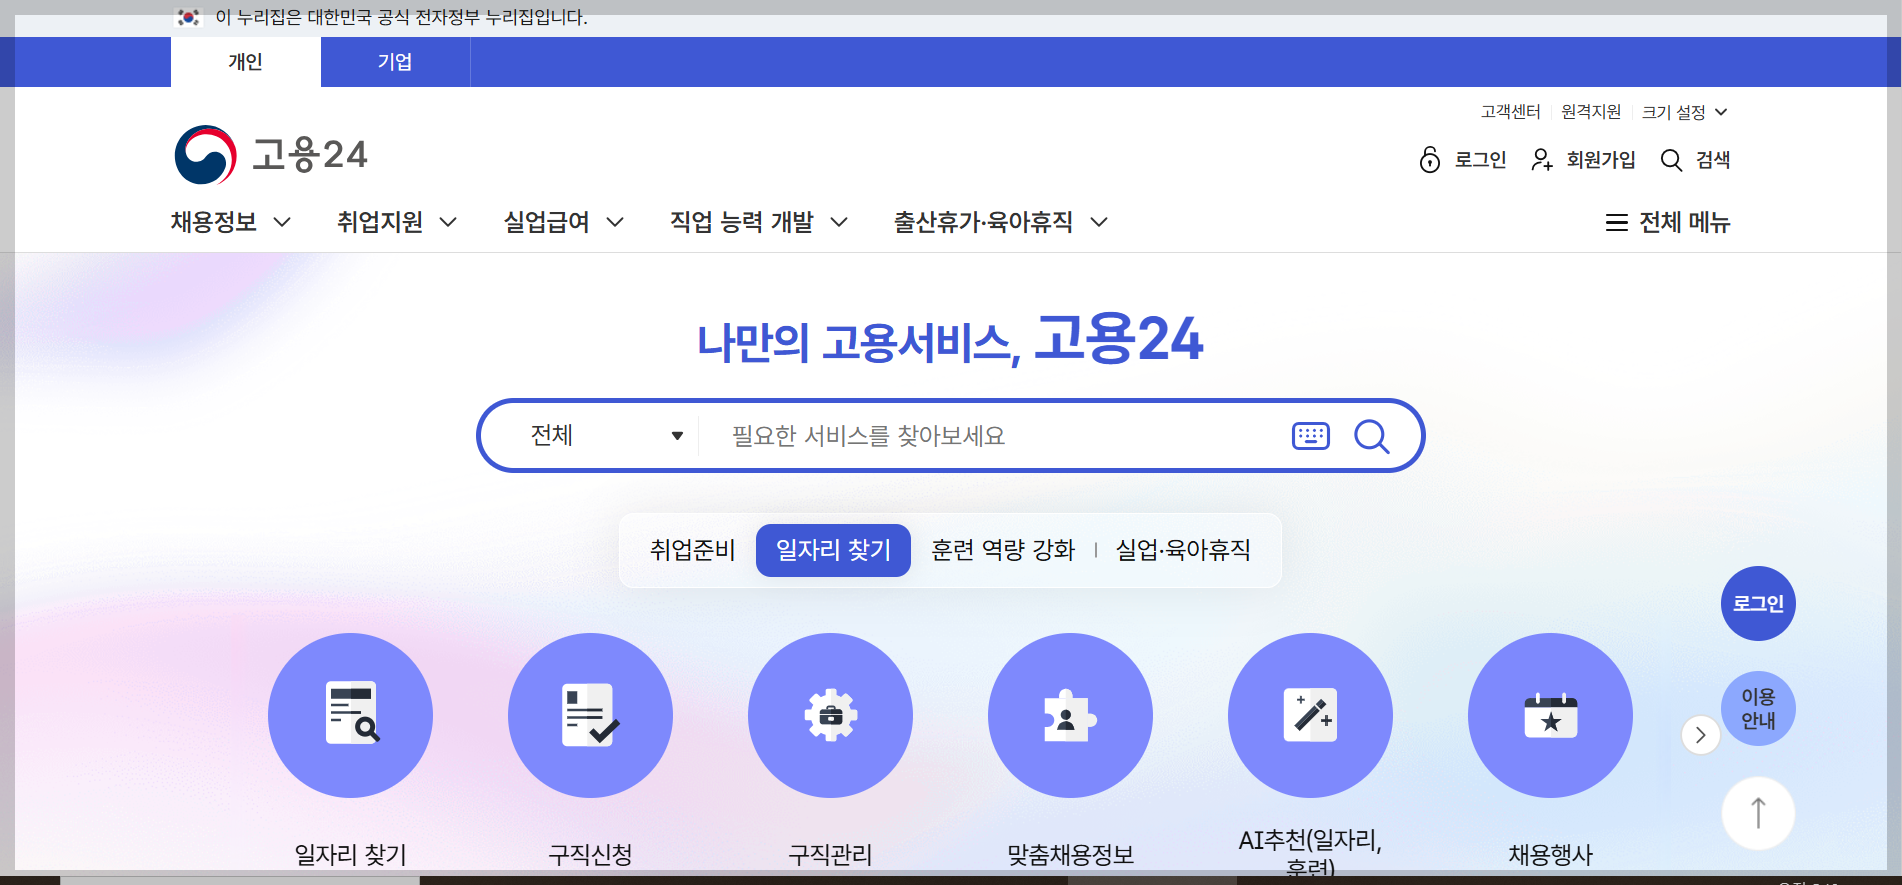Select the 취업준비 tab
This screenshot has width=1902, height=885.
pyautogui.click(x=692, y=550)
